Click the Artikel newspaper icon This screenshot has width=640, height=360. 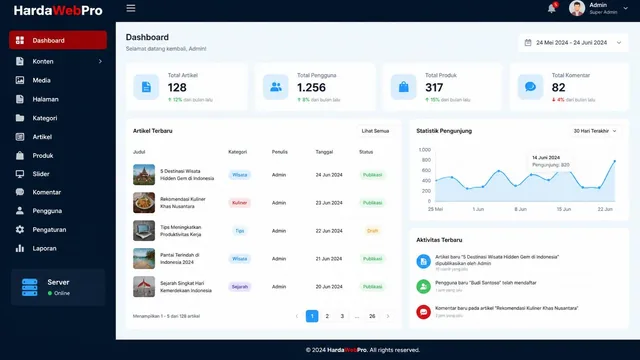click(20, 137)
